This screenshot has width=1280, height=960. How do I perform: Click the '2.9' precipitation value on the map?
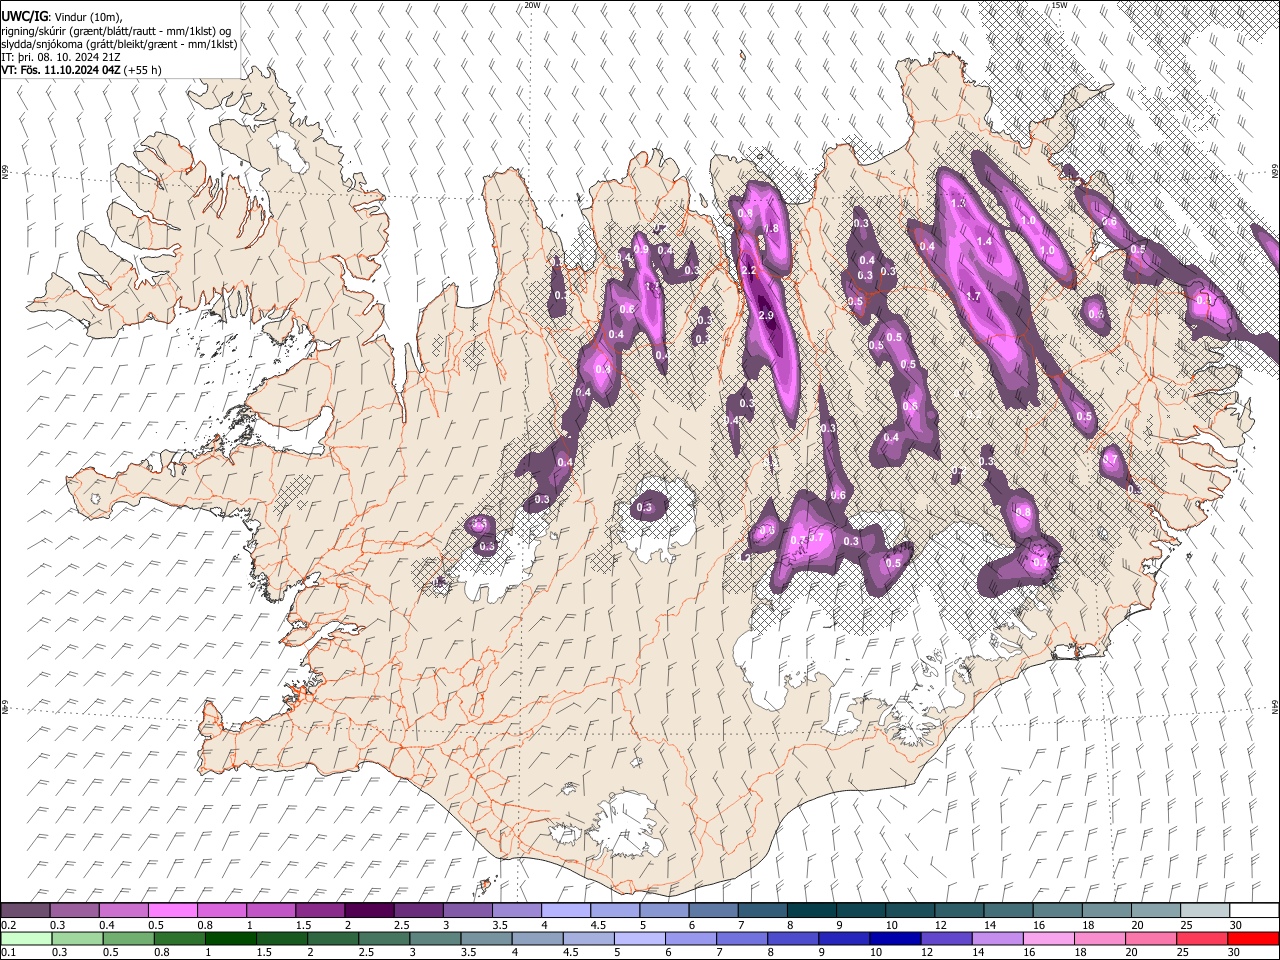(767, 315)
